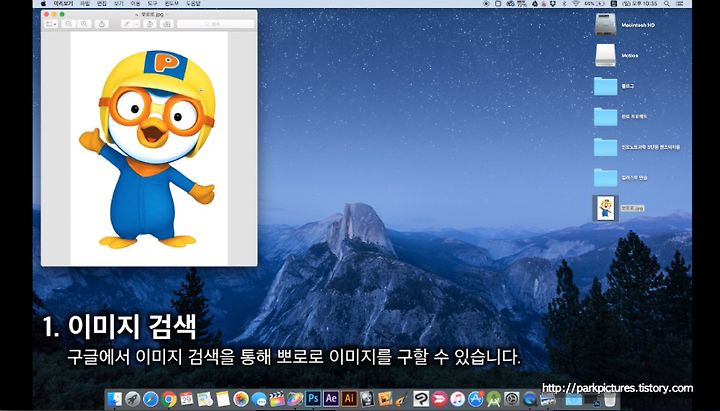
Task: Open the Apple menu
Action: tap(43, 3)
